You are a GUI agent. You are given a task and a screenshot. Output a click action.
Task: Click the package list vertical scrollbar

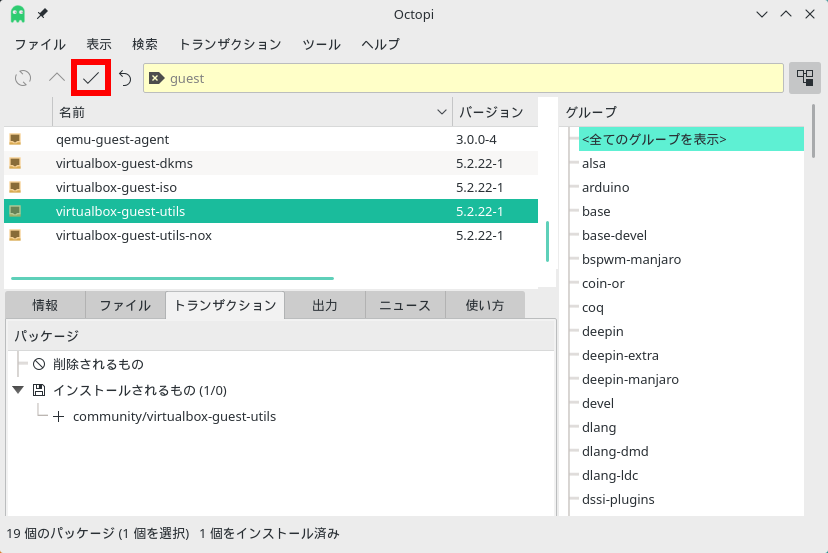548,241
